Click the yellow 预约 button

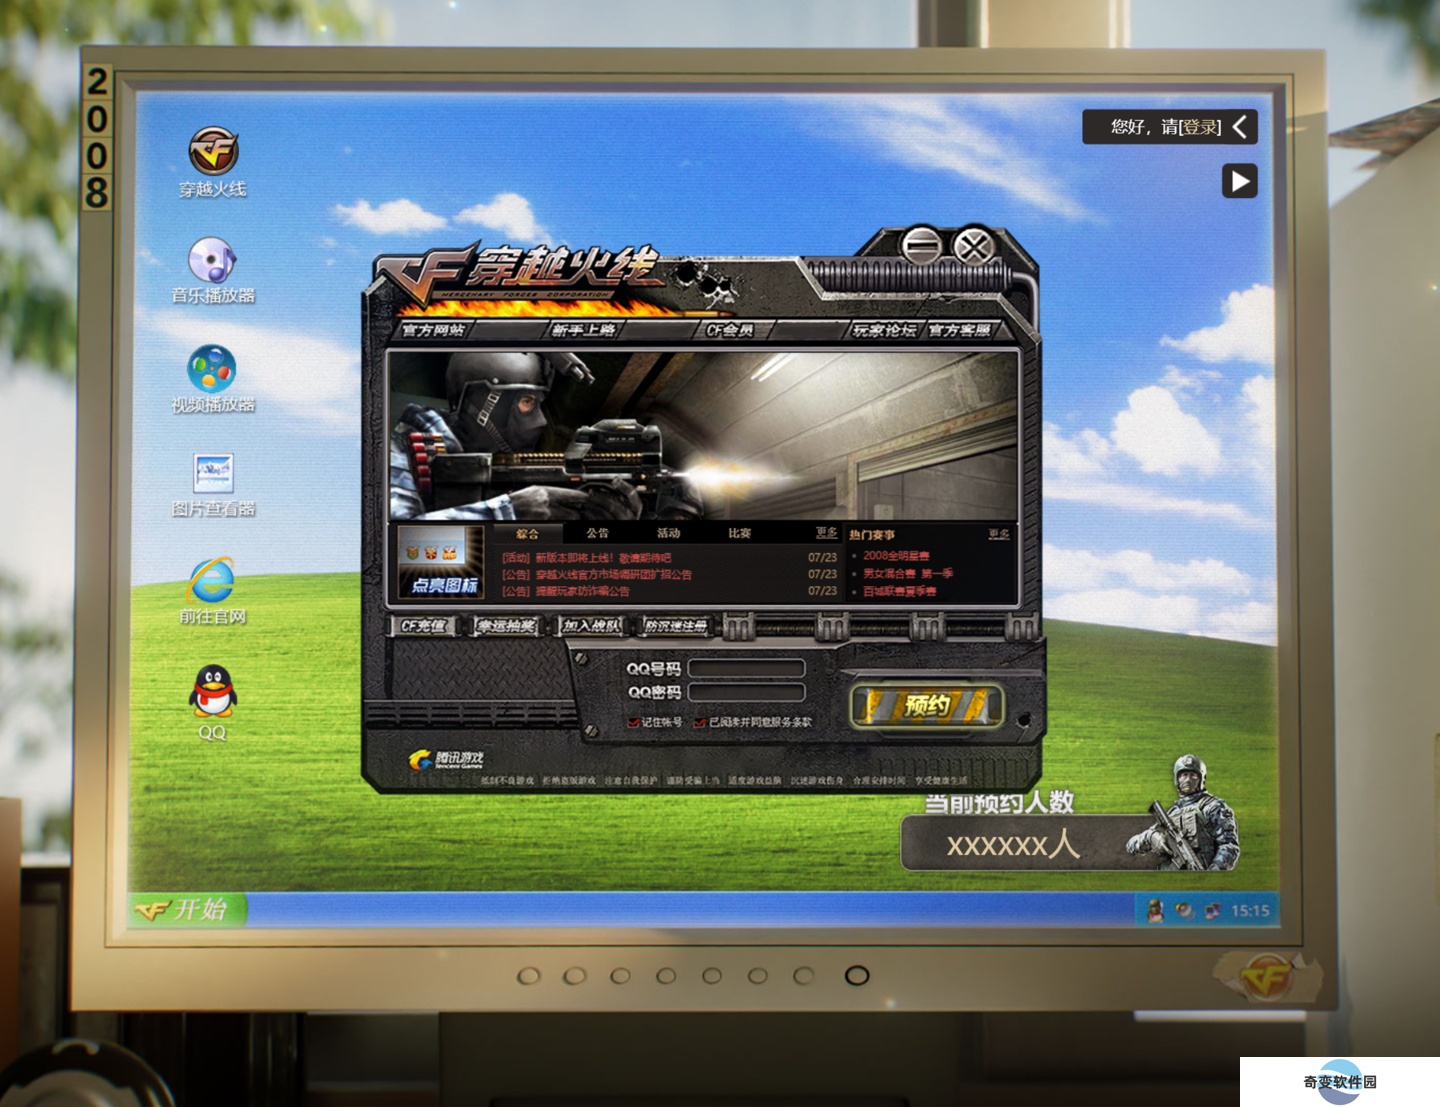pyautogui.click(x=926, y=706)
